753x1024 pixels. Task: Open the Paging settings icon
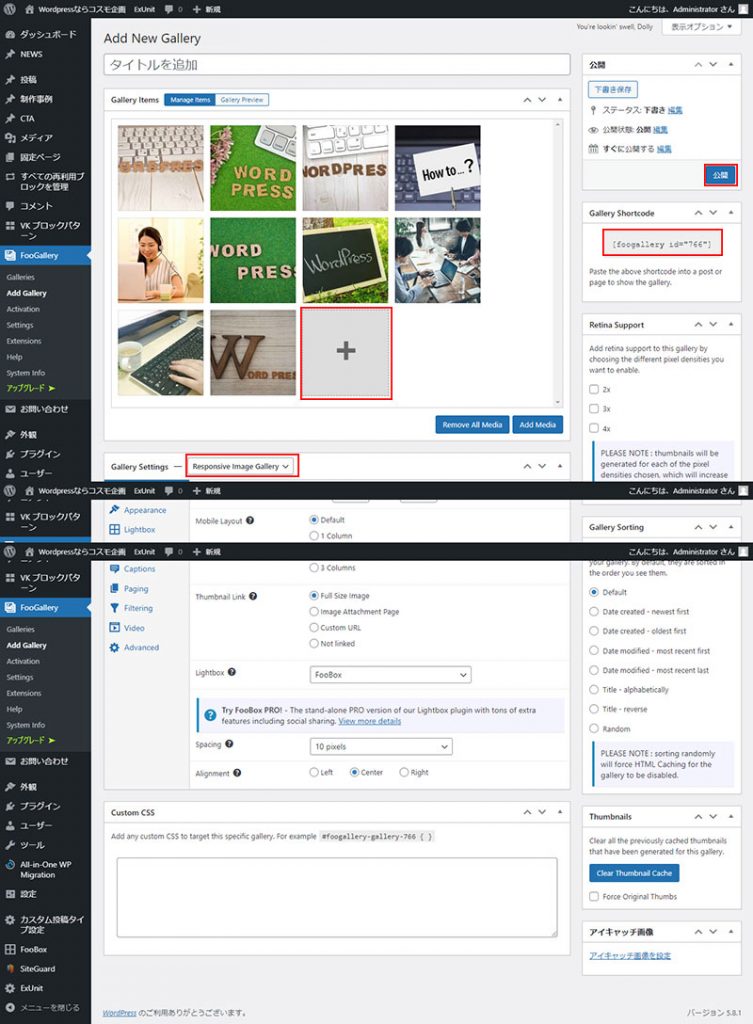click(x=115, y=589)
